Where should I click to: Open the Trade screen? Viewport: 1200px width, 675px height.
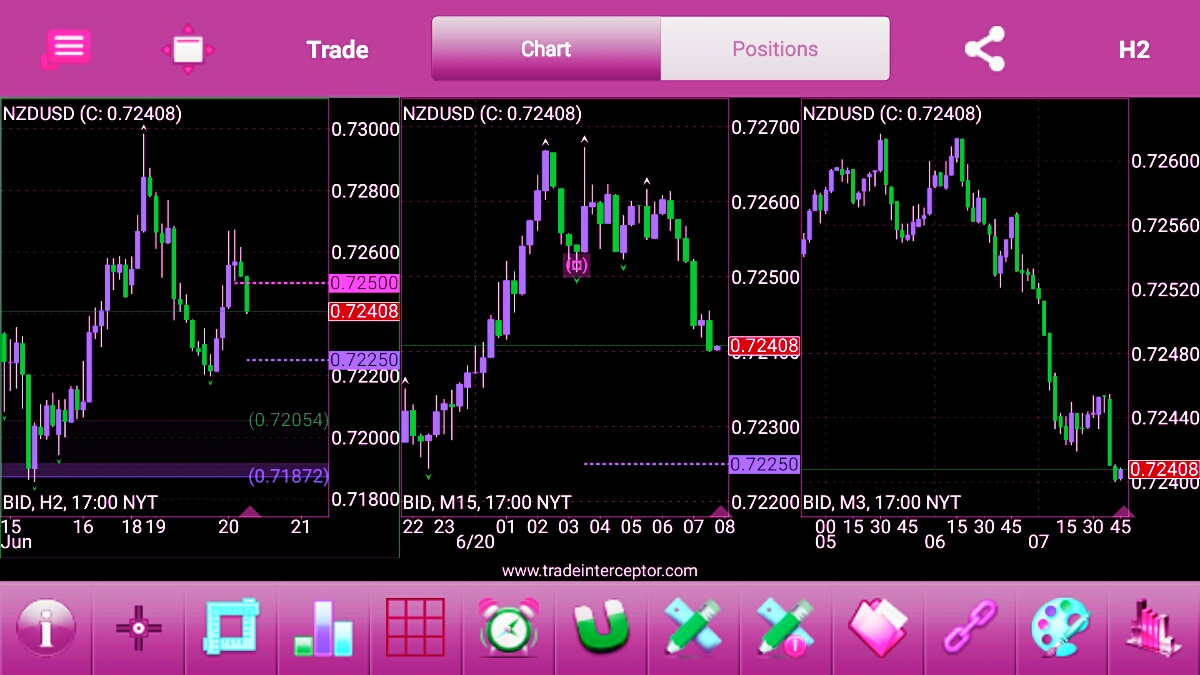[337, 50]
